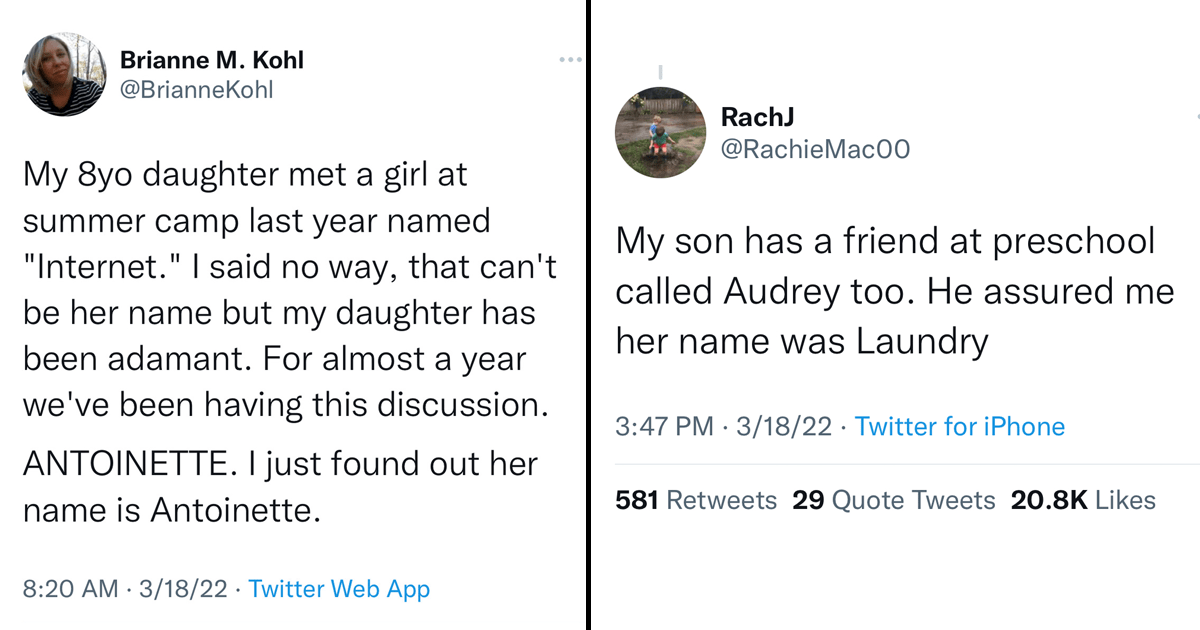Screen dimensions: 1200x630
Task: Click the 3/18/22 date on Brianne's tweet
Action: (183, 590)
